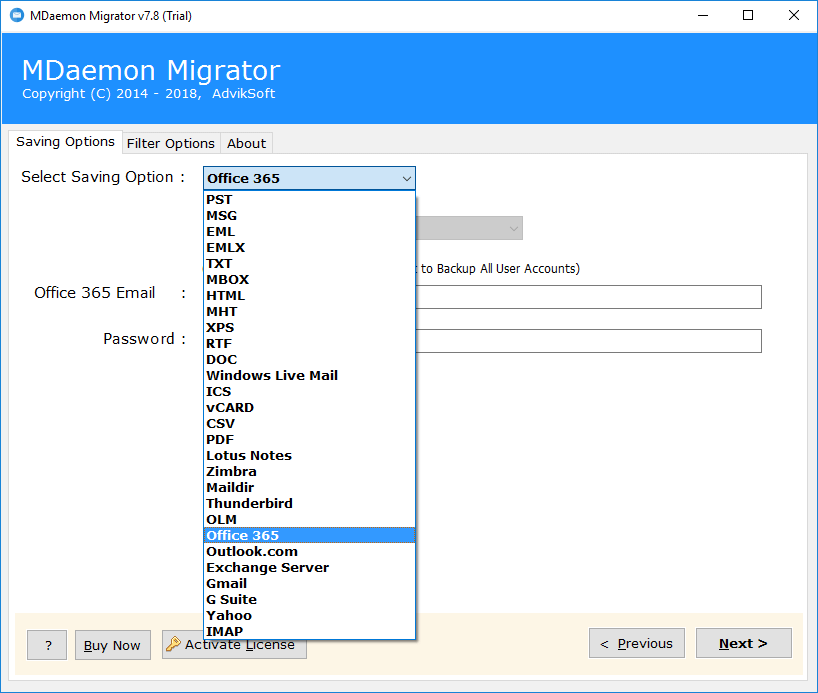
Task: Open the About tab
Action: [x=246, y=144]
